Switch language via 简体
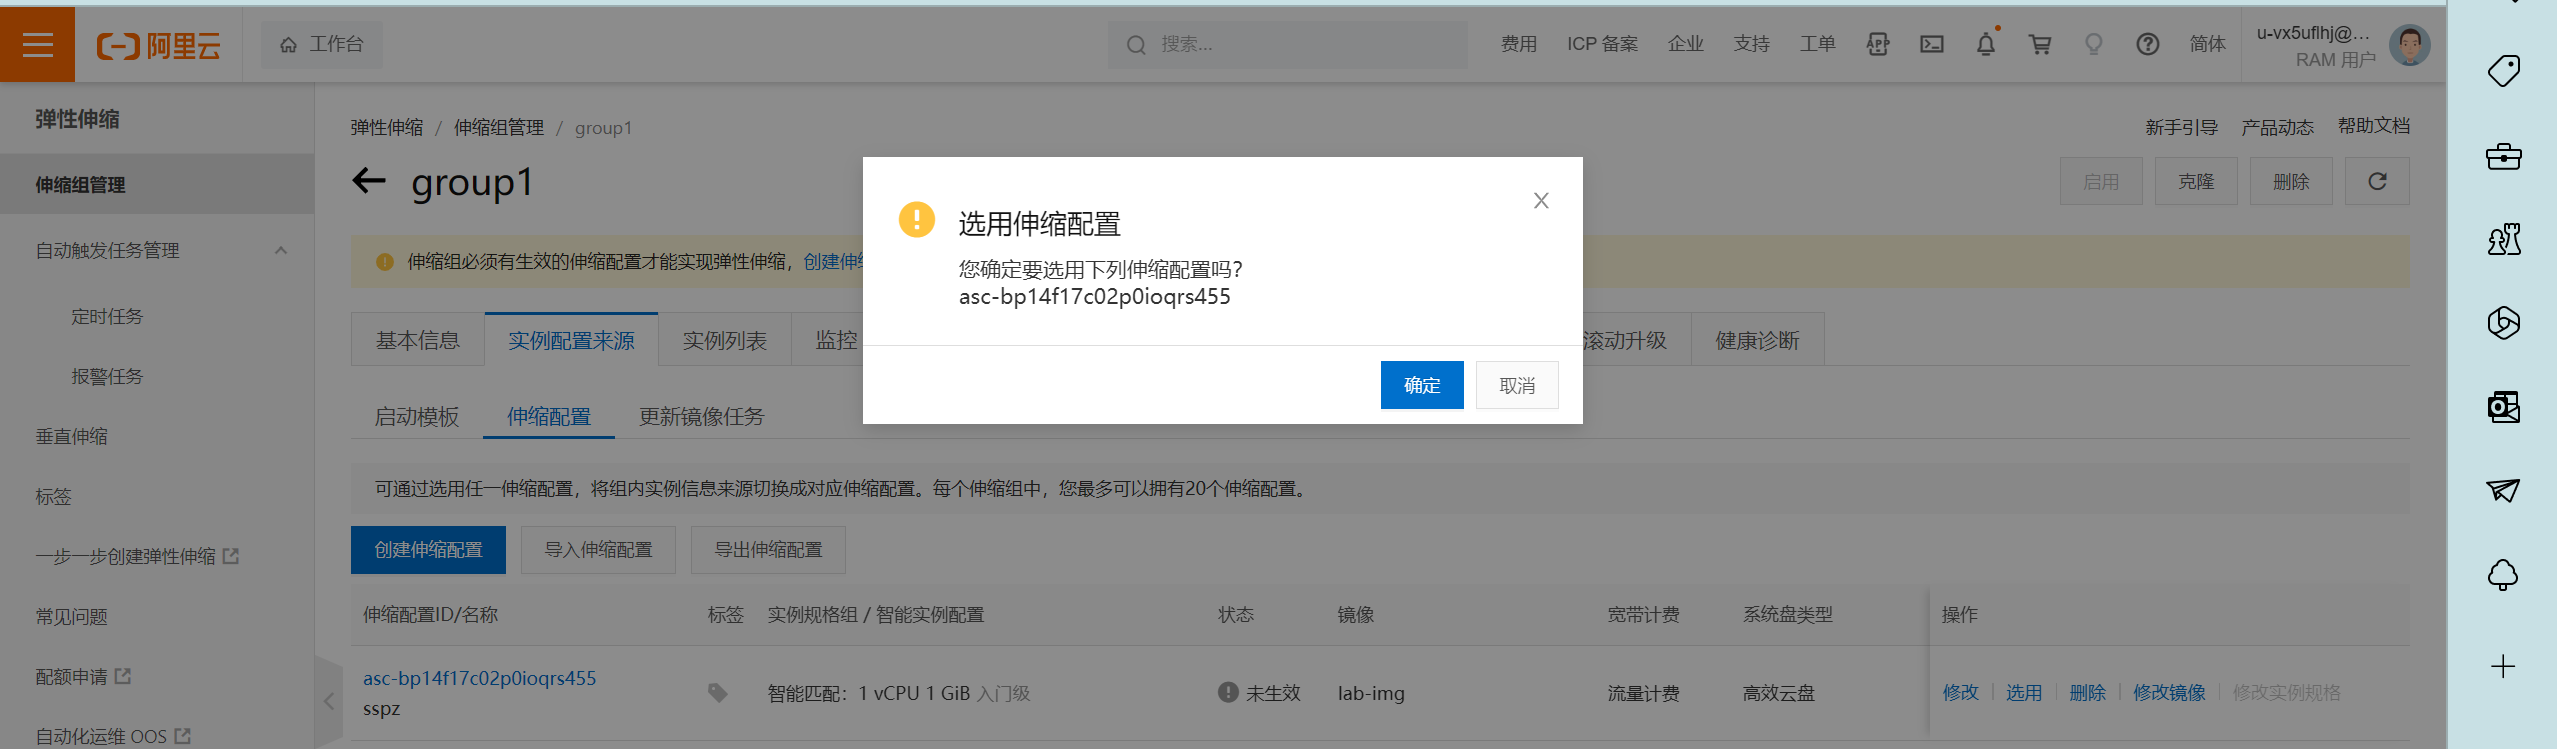2557x749 pixels. click(x=2207, y=45)
